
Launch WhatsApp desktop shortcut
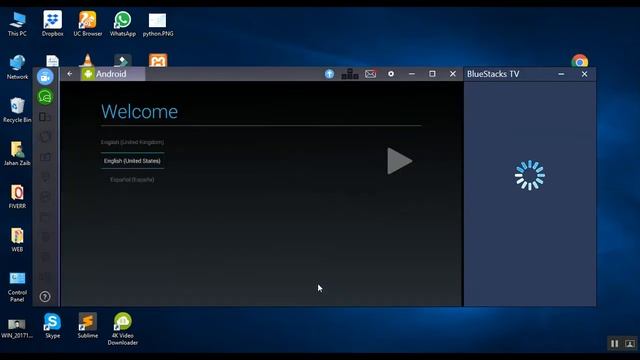pyautogui.click(x=123, y=24)
